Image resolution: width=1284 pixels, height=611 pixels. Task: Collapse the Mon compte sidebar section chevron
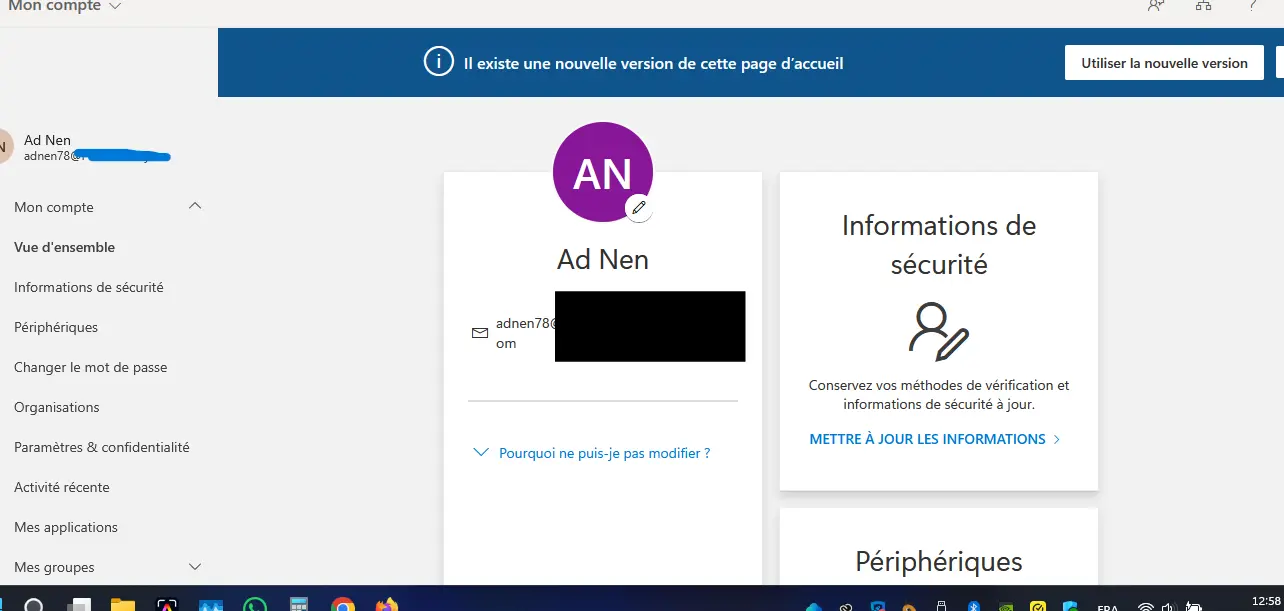pos(195,206)
